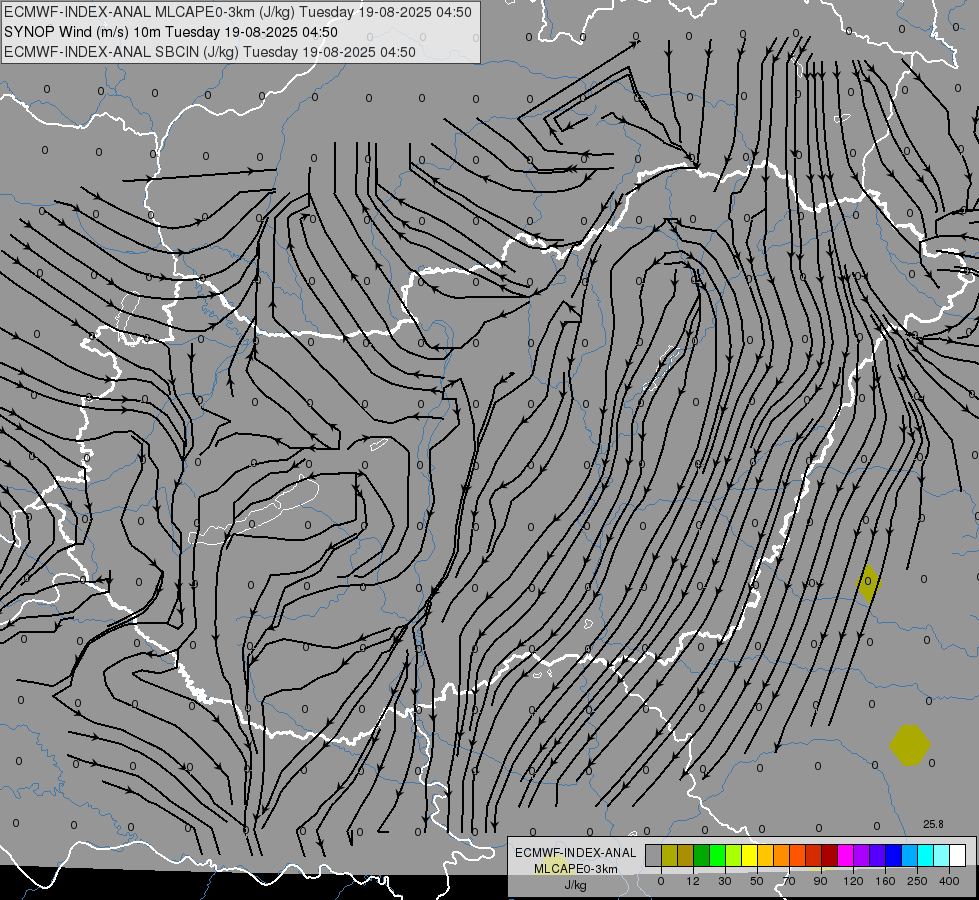Click the legend value 12
Screen dimensions: 979x900
(693, 881)
